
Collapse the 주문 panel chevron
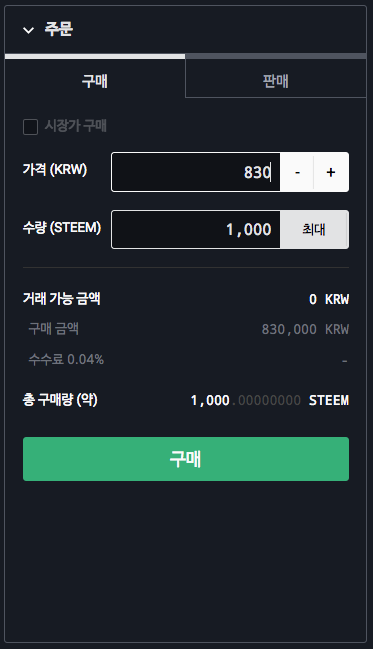click(29, 30)
